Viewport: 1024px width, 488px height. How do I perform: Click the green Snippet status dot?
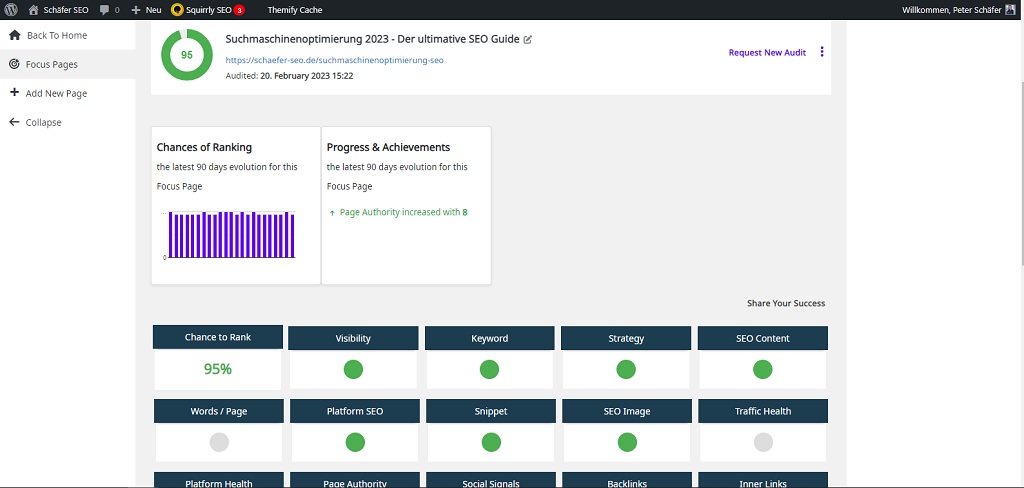pyautogui.click(x=491, y=442)
